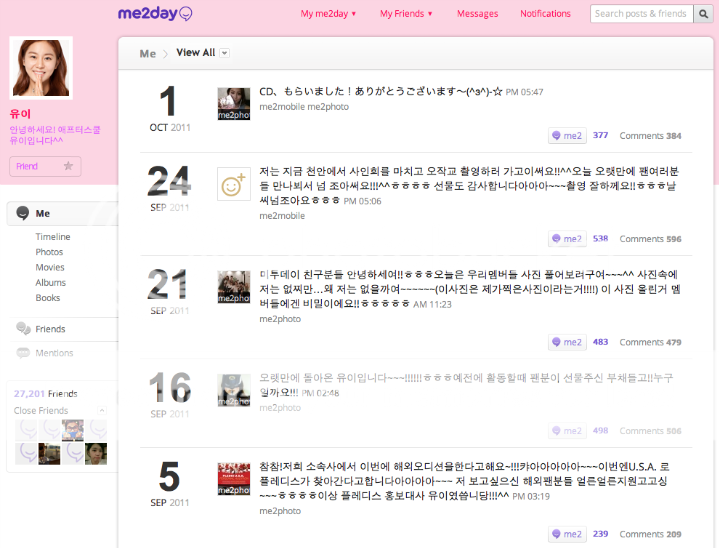Click the me2day logo
The width and height of the screenshot is (719, 548).
pyautogui.click(x=155, y=13)
